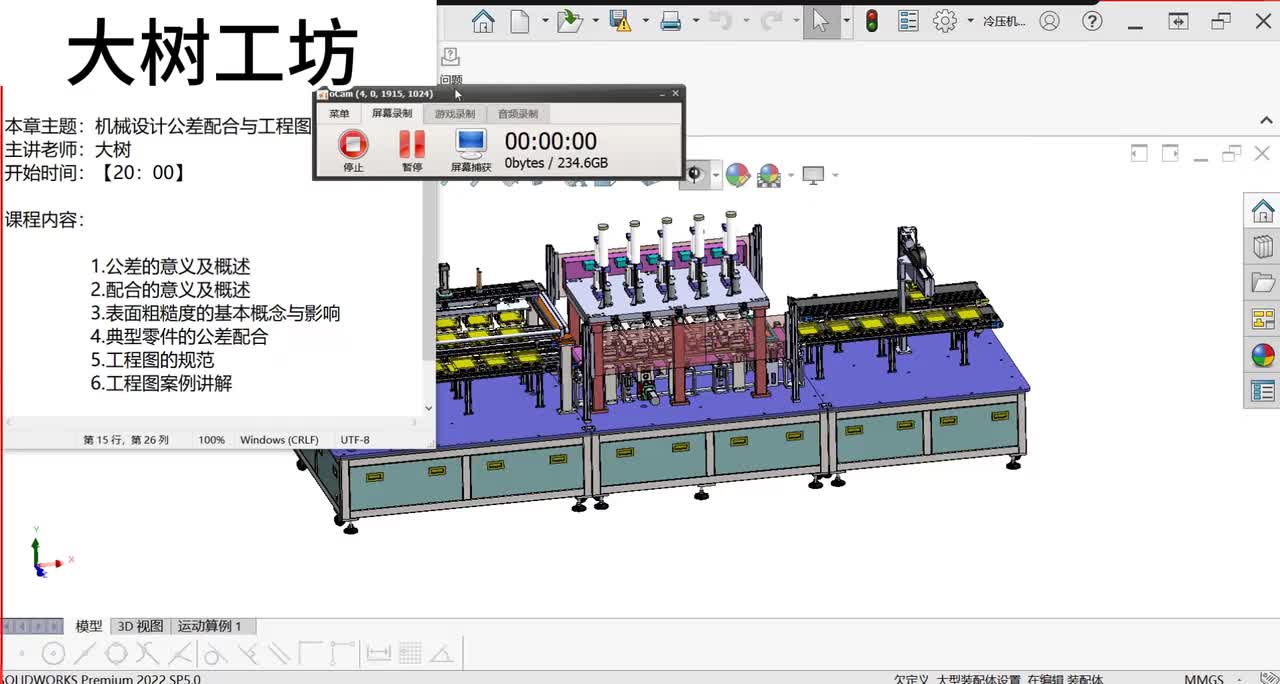
Task: Expand the Hide/Show Items dropdown arrow
Action: tap(714, 176)
